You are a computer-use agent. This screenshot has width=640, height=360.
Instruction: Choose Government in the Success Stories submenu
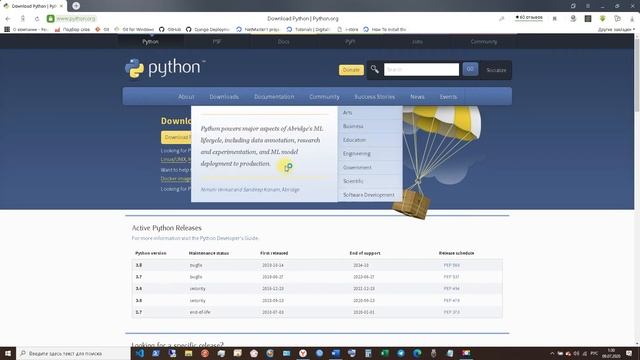point(370,167)
